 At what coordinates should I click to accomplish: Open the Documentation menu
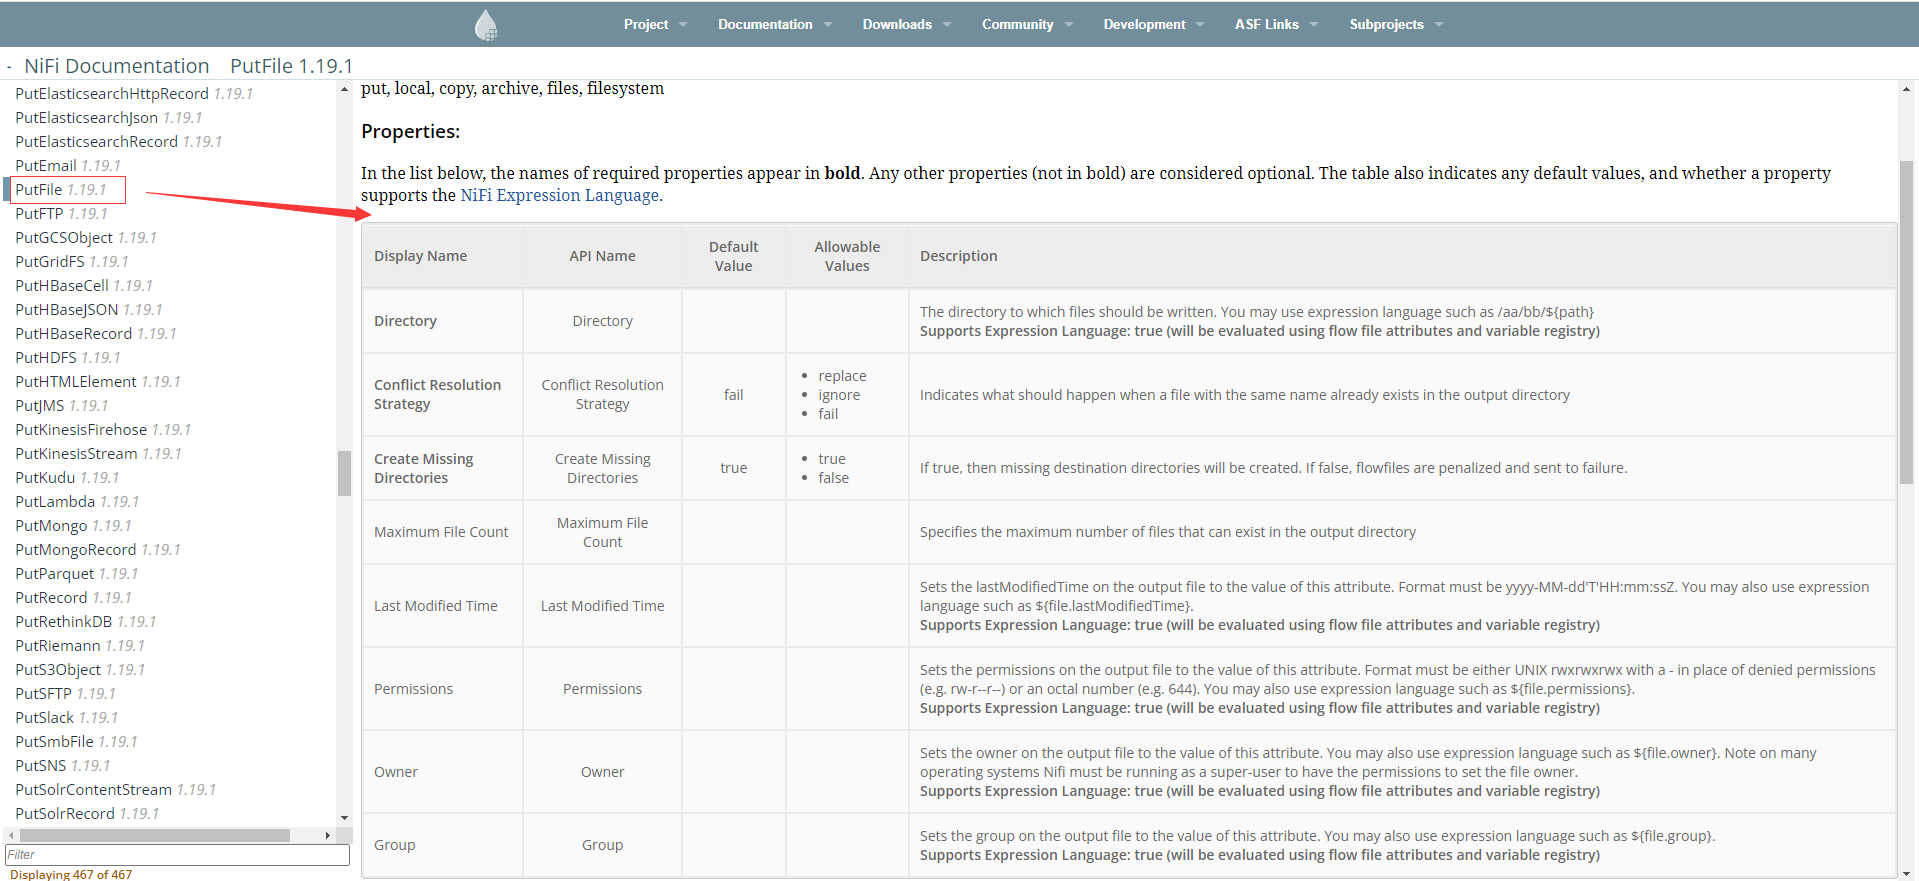pyautogui.click(x=774, y=25)
